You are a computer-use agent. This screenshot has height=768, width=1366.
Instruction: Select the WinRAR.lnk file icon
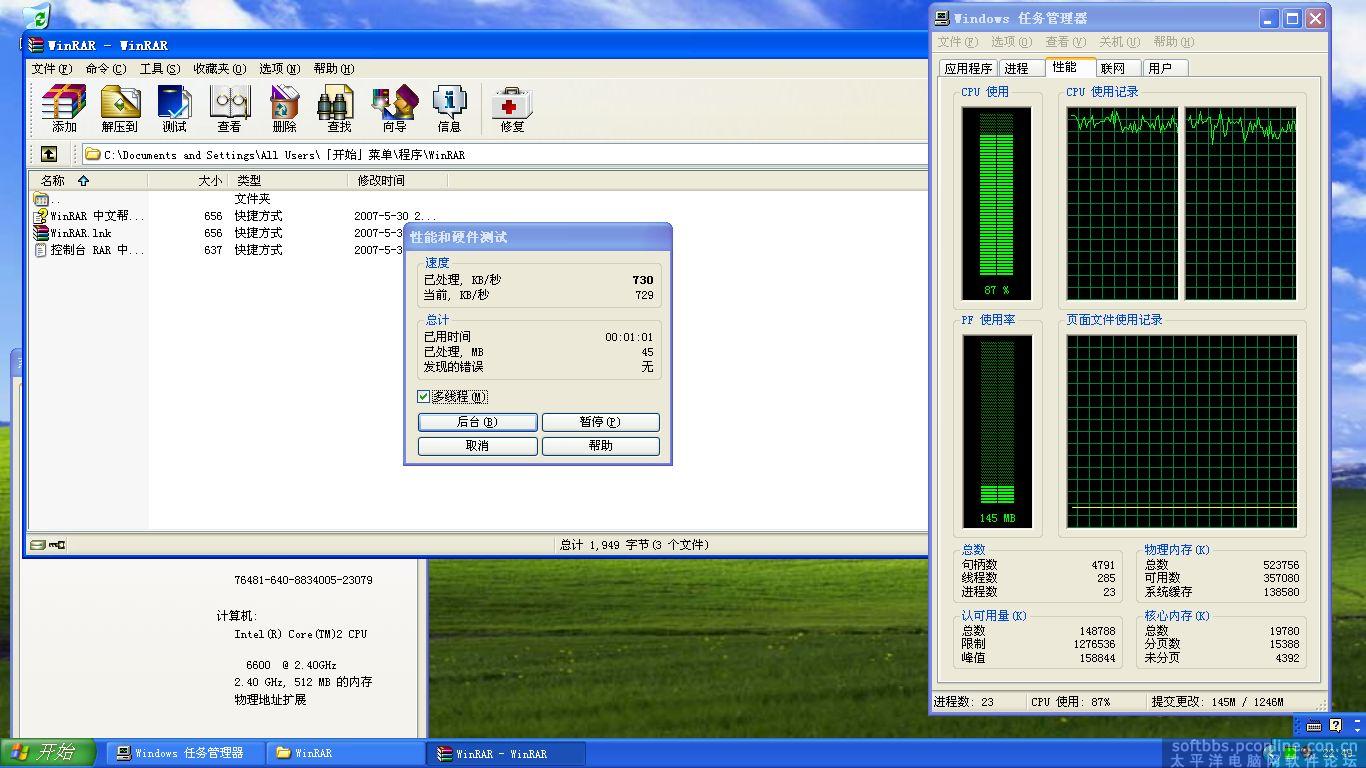point(41,233)
